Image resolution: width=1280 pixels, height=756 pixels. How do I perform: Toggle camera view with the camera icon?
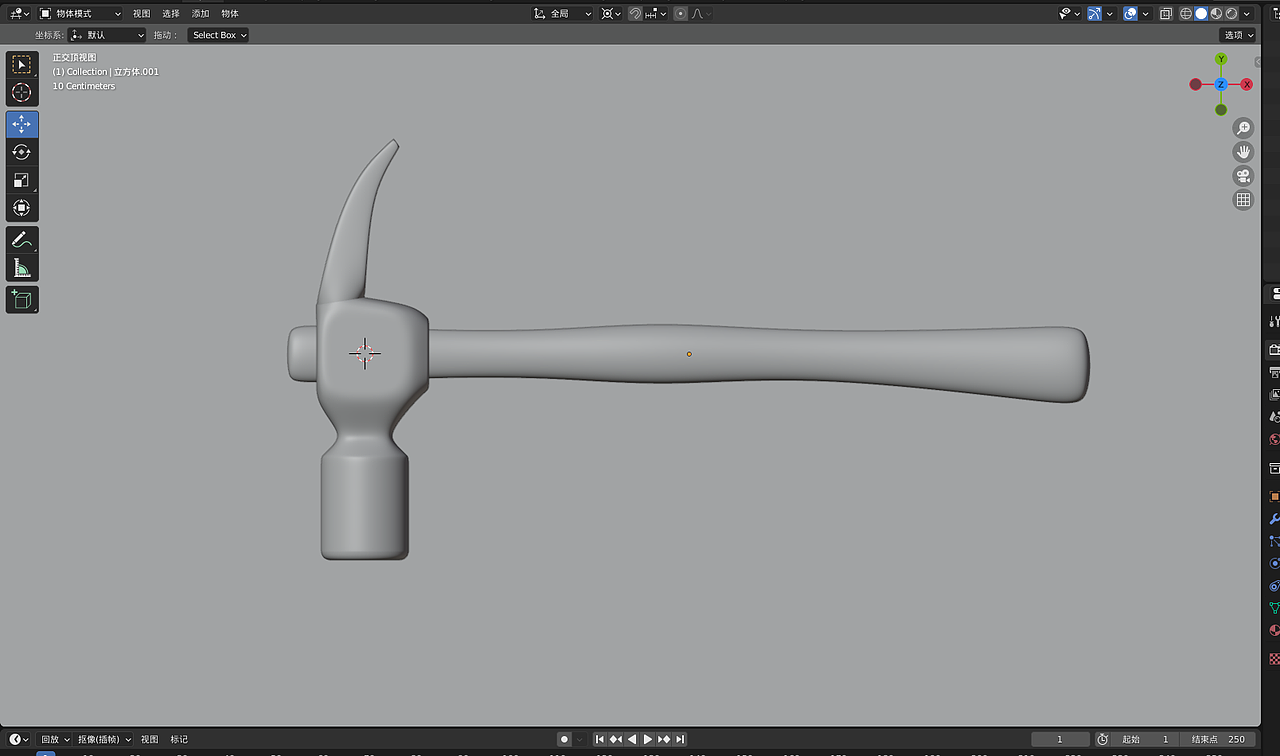(x=1243, y=176)
